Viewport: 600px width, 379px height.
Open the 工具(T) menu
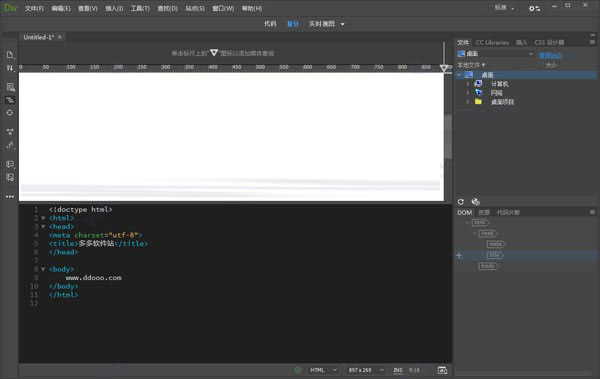pos(140,8)
